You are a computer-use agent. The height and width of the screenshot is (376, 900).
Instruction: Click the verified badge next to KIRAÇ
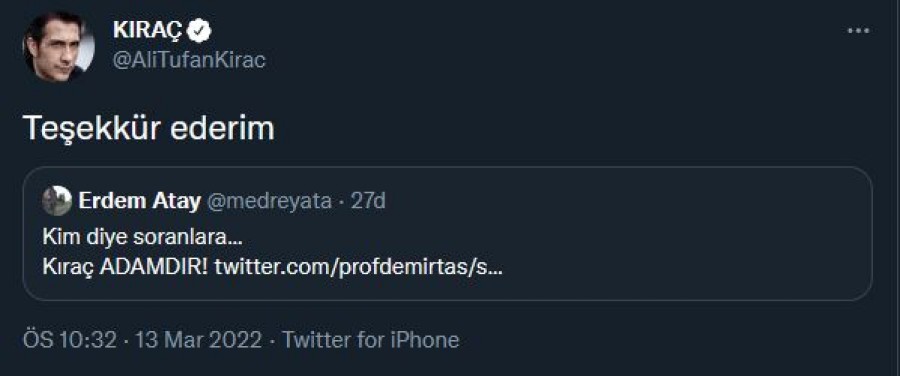tap(201, 30)
